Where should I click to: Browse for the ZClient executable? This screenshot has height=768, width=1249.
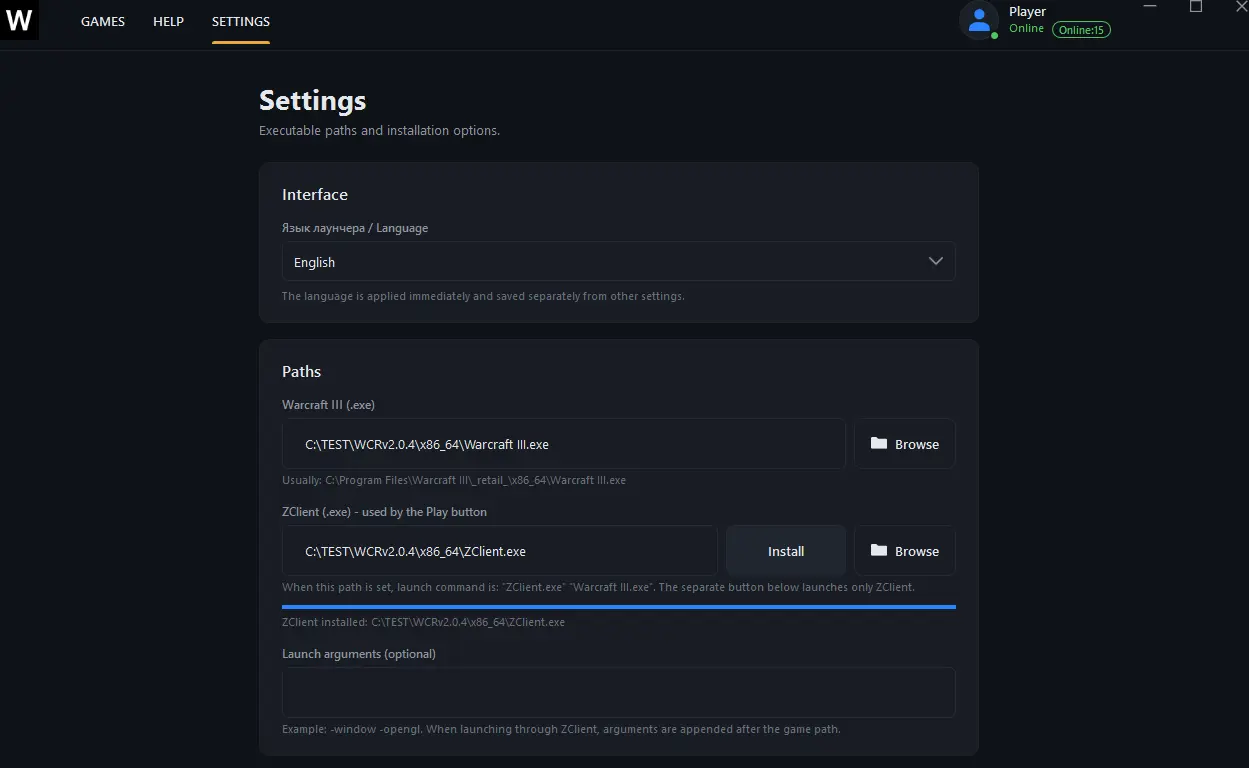point(905,551)
